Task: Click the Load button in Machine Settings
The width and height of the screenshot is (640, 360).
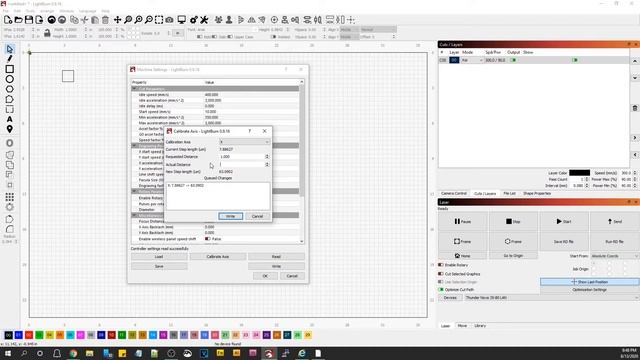Action: [x=159, y=257]
